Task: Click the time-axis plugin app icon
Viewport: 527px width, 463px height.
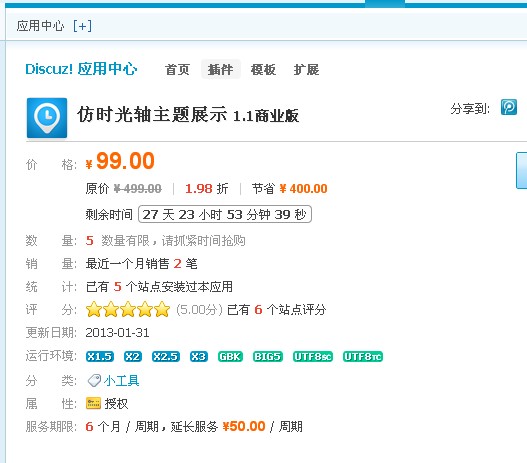Action: click(47, 118)
